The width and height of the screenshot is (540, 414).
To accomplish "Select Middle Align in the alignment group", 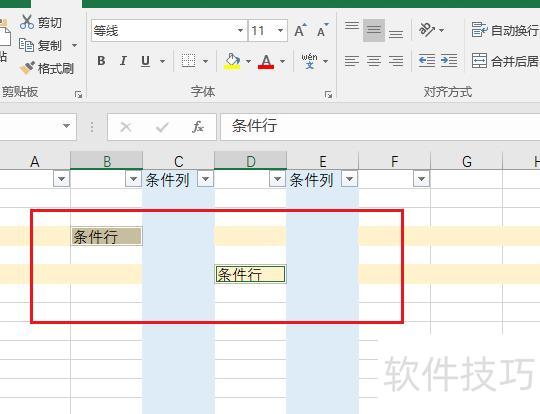I will pyautogui.click(x=374, y=30).
